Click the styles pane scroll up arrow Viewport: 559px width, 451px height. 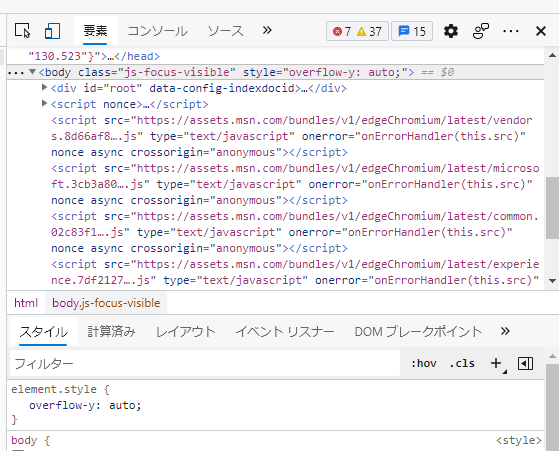552,356
